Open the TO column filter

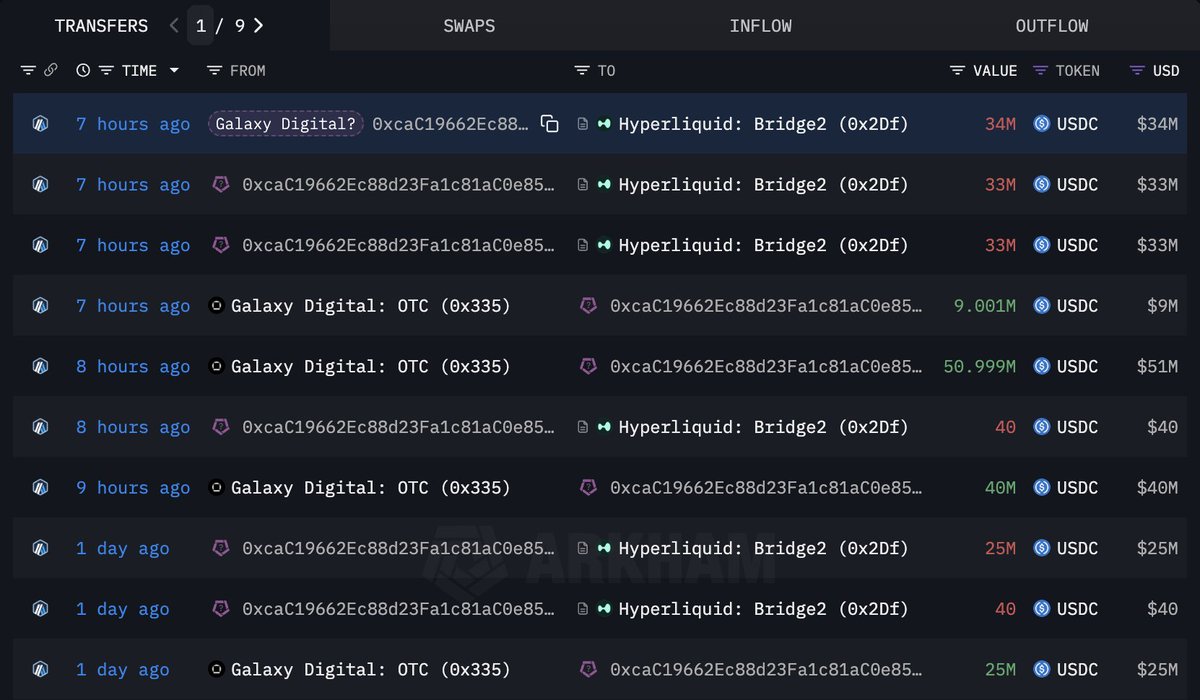click(582, 70)
